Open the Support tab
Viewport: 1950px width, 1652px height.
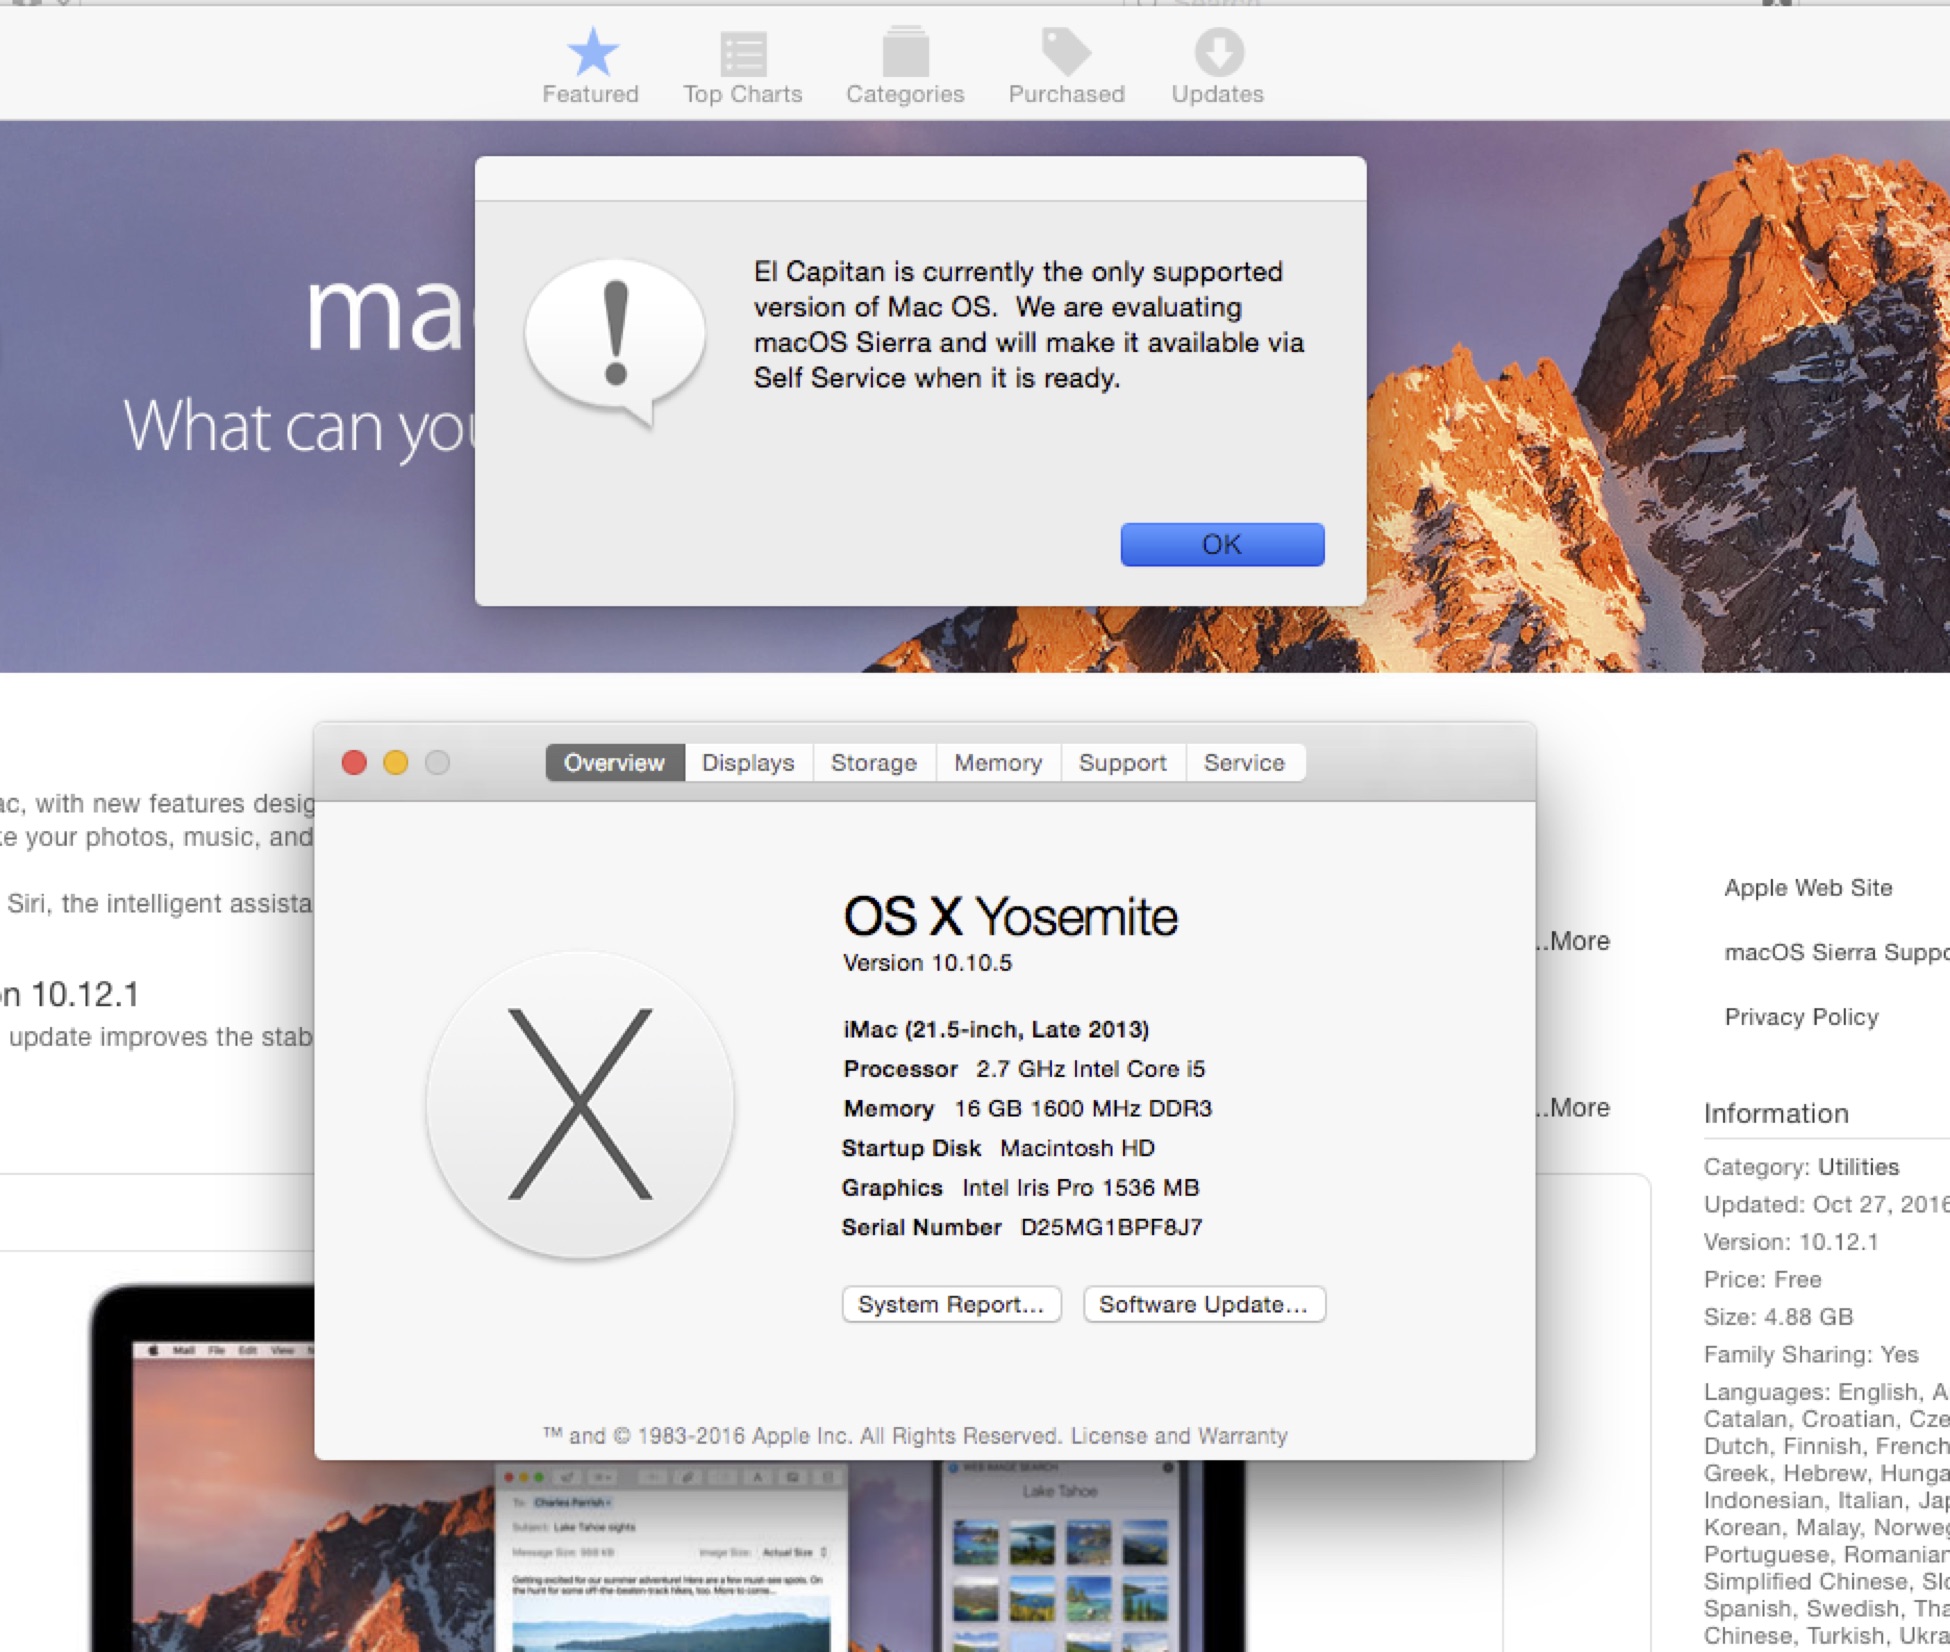pyautogui.click(x=1122, y=763)
